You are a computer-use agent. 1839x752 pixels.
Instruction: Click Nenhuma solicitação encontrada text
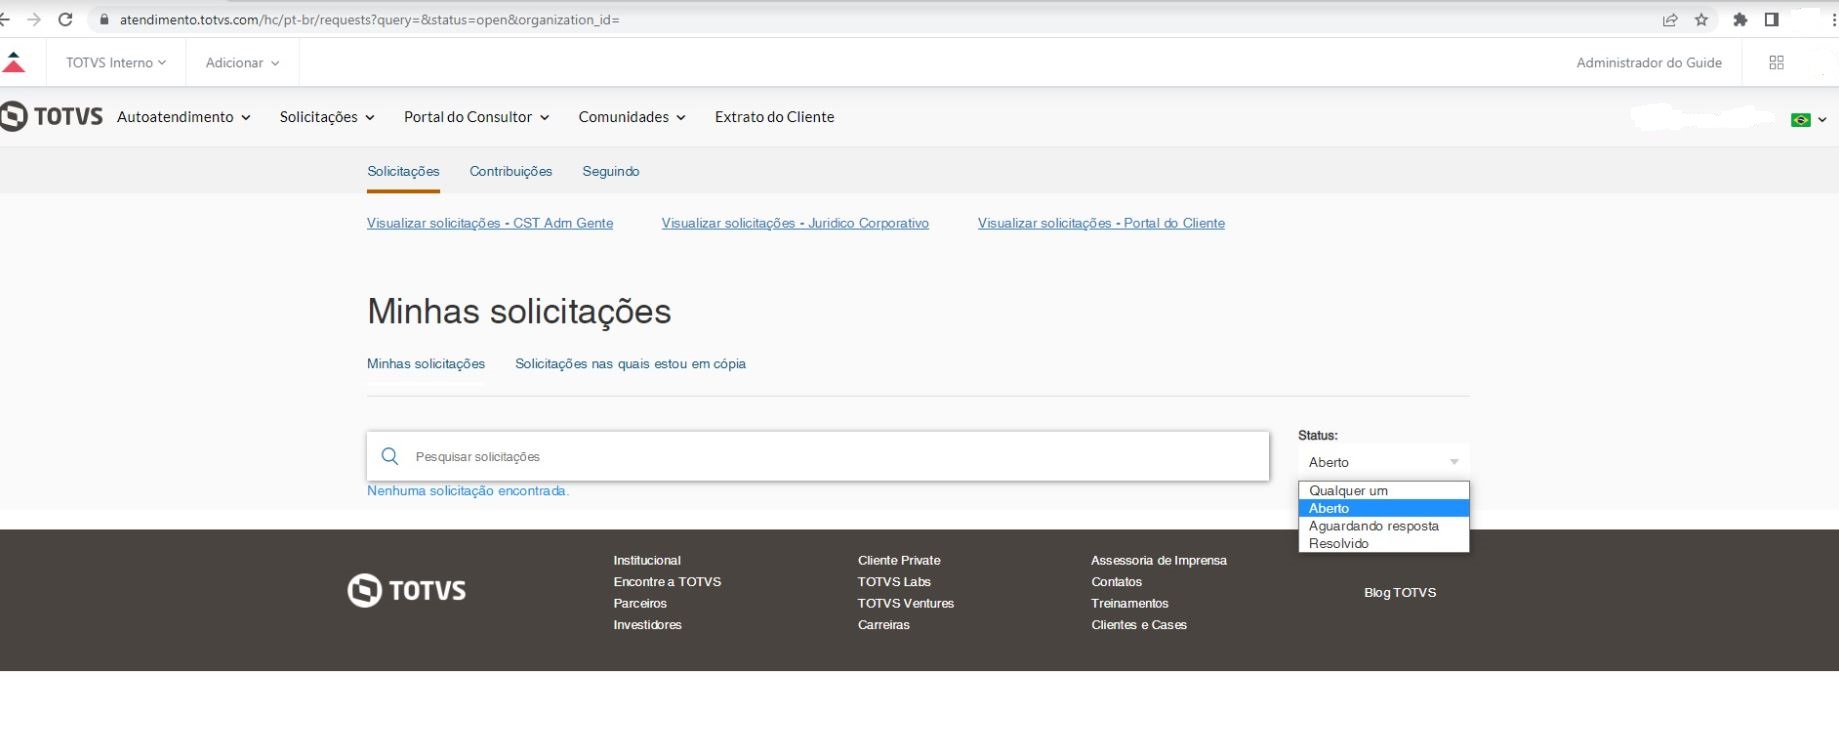point(468,491)
